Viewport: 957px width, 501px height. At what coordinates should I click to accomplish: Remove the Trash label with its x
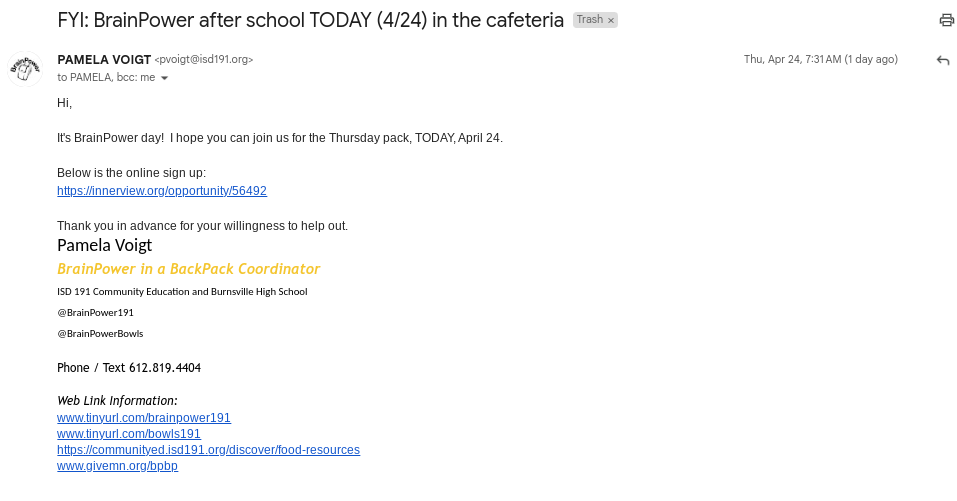(611, 20)
